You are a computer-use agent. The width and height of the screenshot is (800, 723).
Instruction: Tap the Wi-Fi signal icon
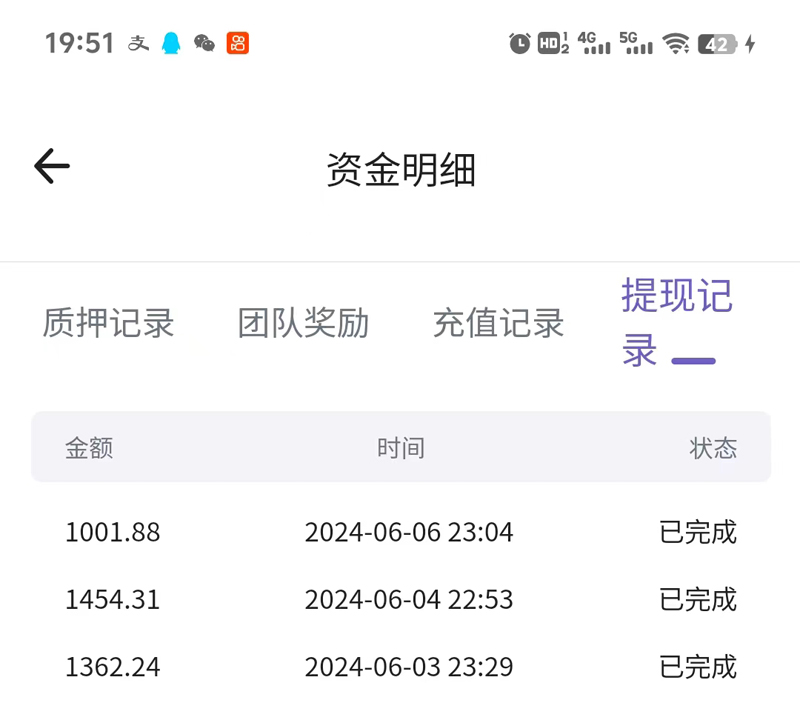(677, 43)
